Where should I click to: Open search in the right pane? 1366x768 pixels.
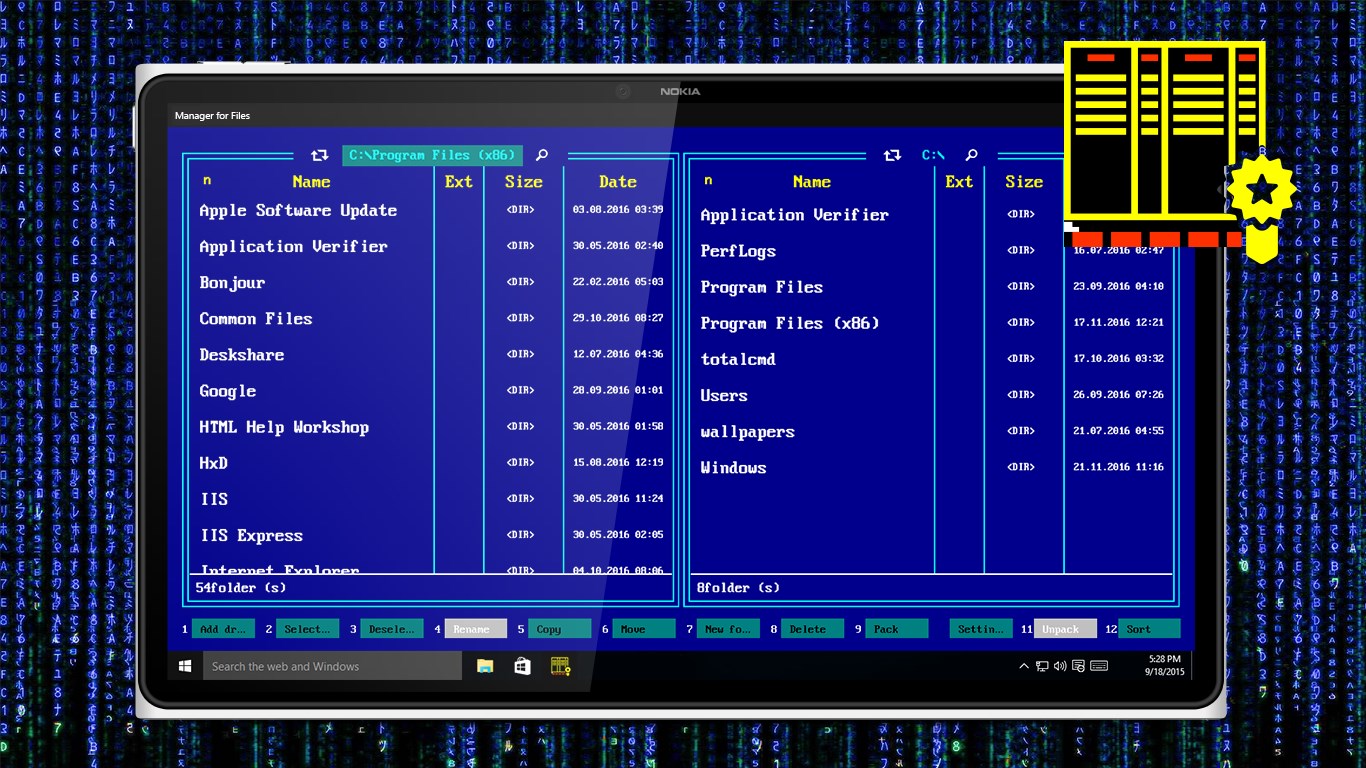click(x=970, y=155)
